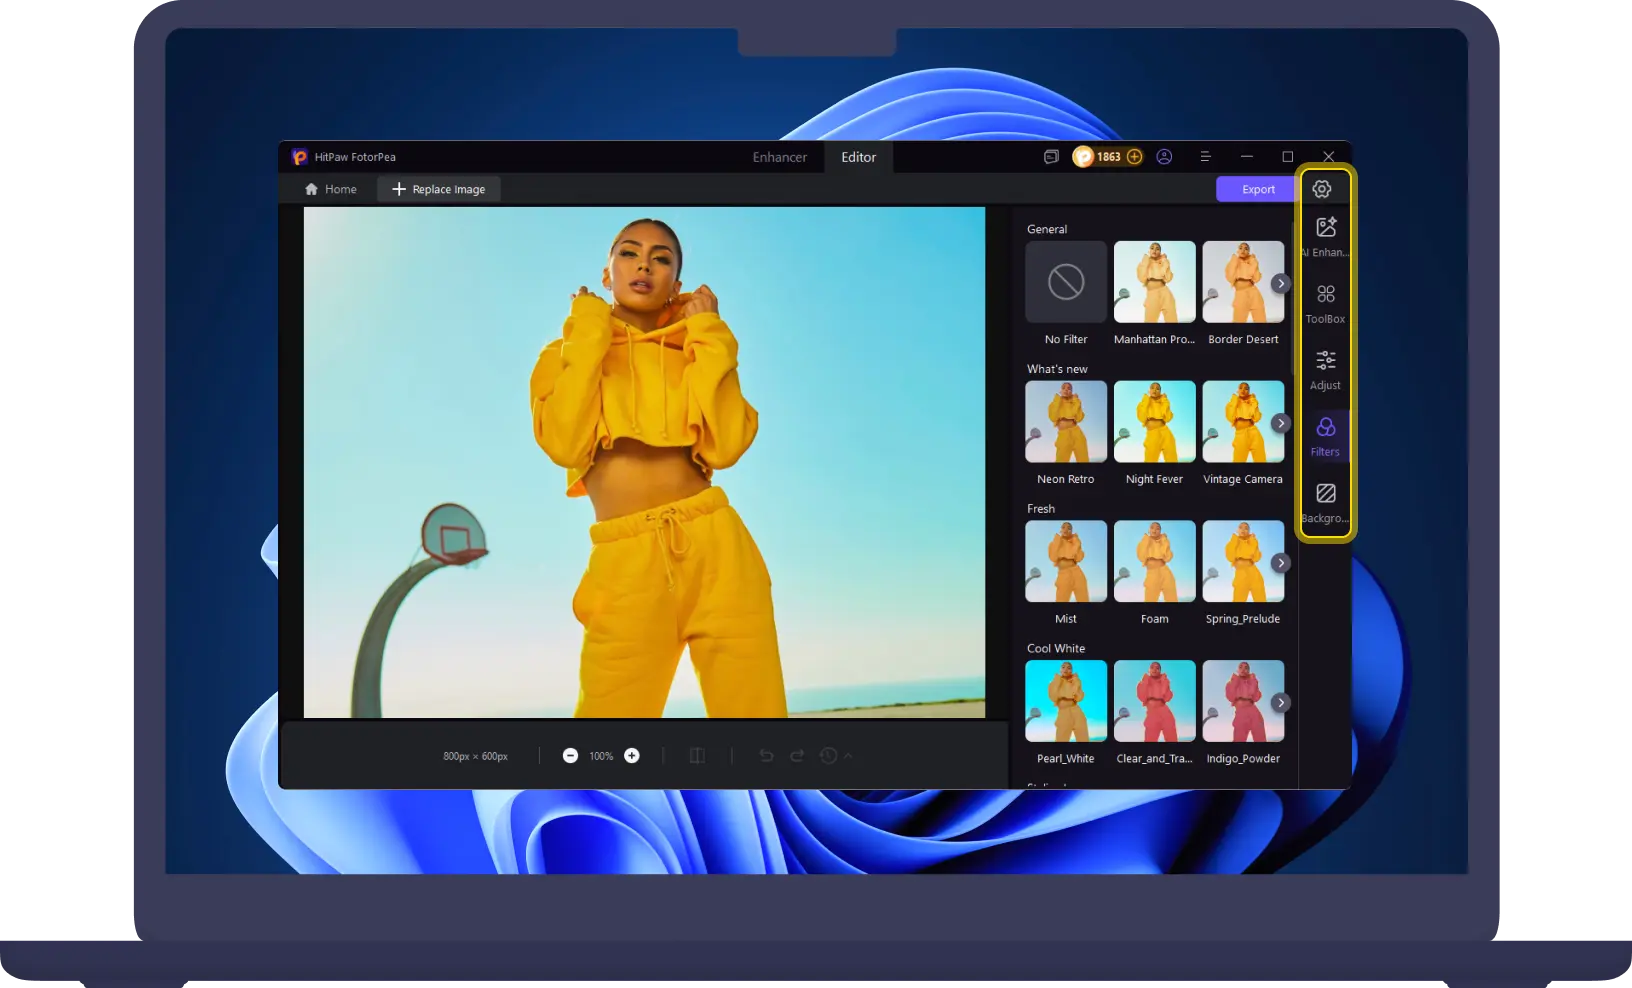The width and height of the screenshot is (1632, 988).
Task: Expand the General filters row with the chevron
Action: (x=1281, y=283)
